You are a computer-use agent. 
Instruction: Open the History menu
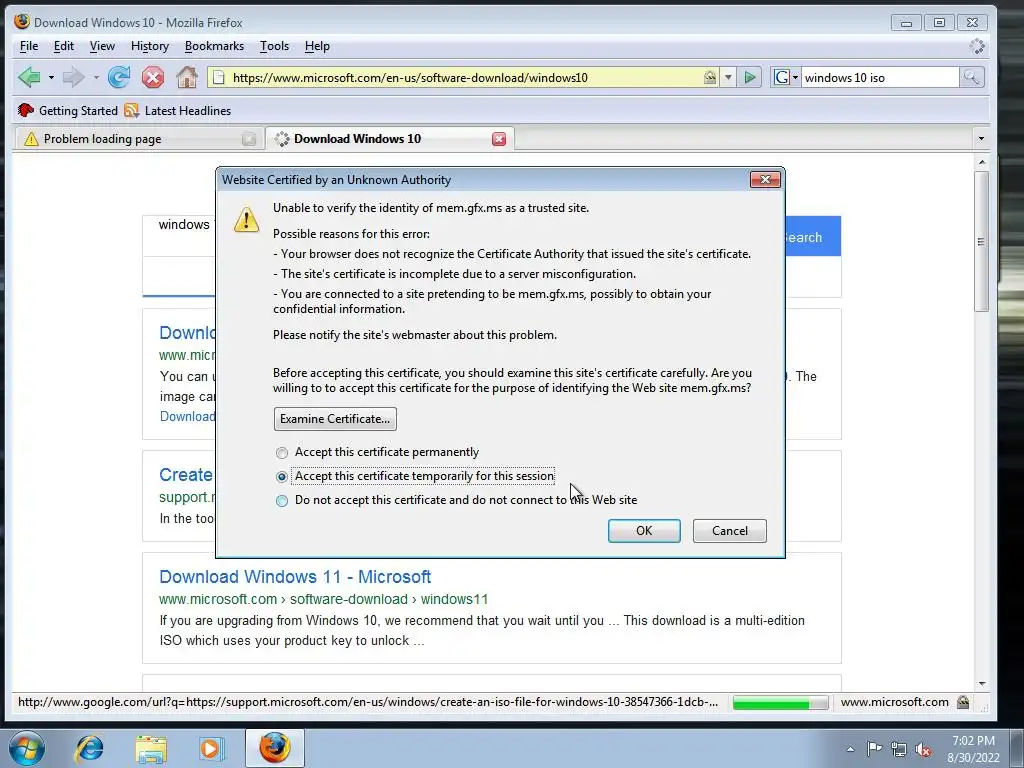tap(150, 46)
